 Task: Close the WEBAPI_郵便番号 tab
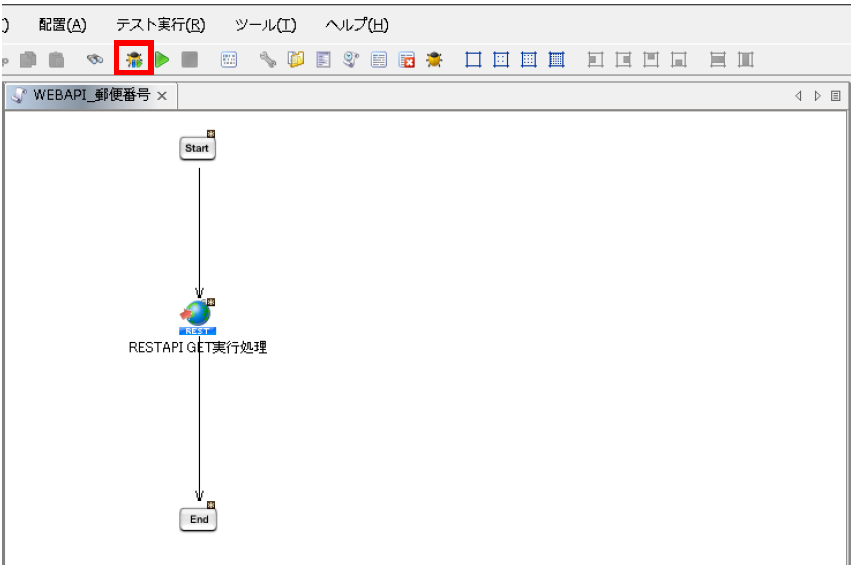click(162, 96)
